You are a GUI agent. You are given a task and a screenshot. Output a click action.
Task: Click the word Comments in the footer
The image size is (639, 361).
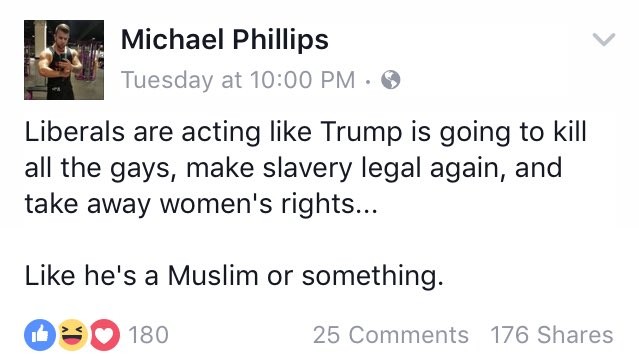409,335
